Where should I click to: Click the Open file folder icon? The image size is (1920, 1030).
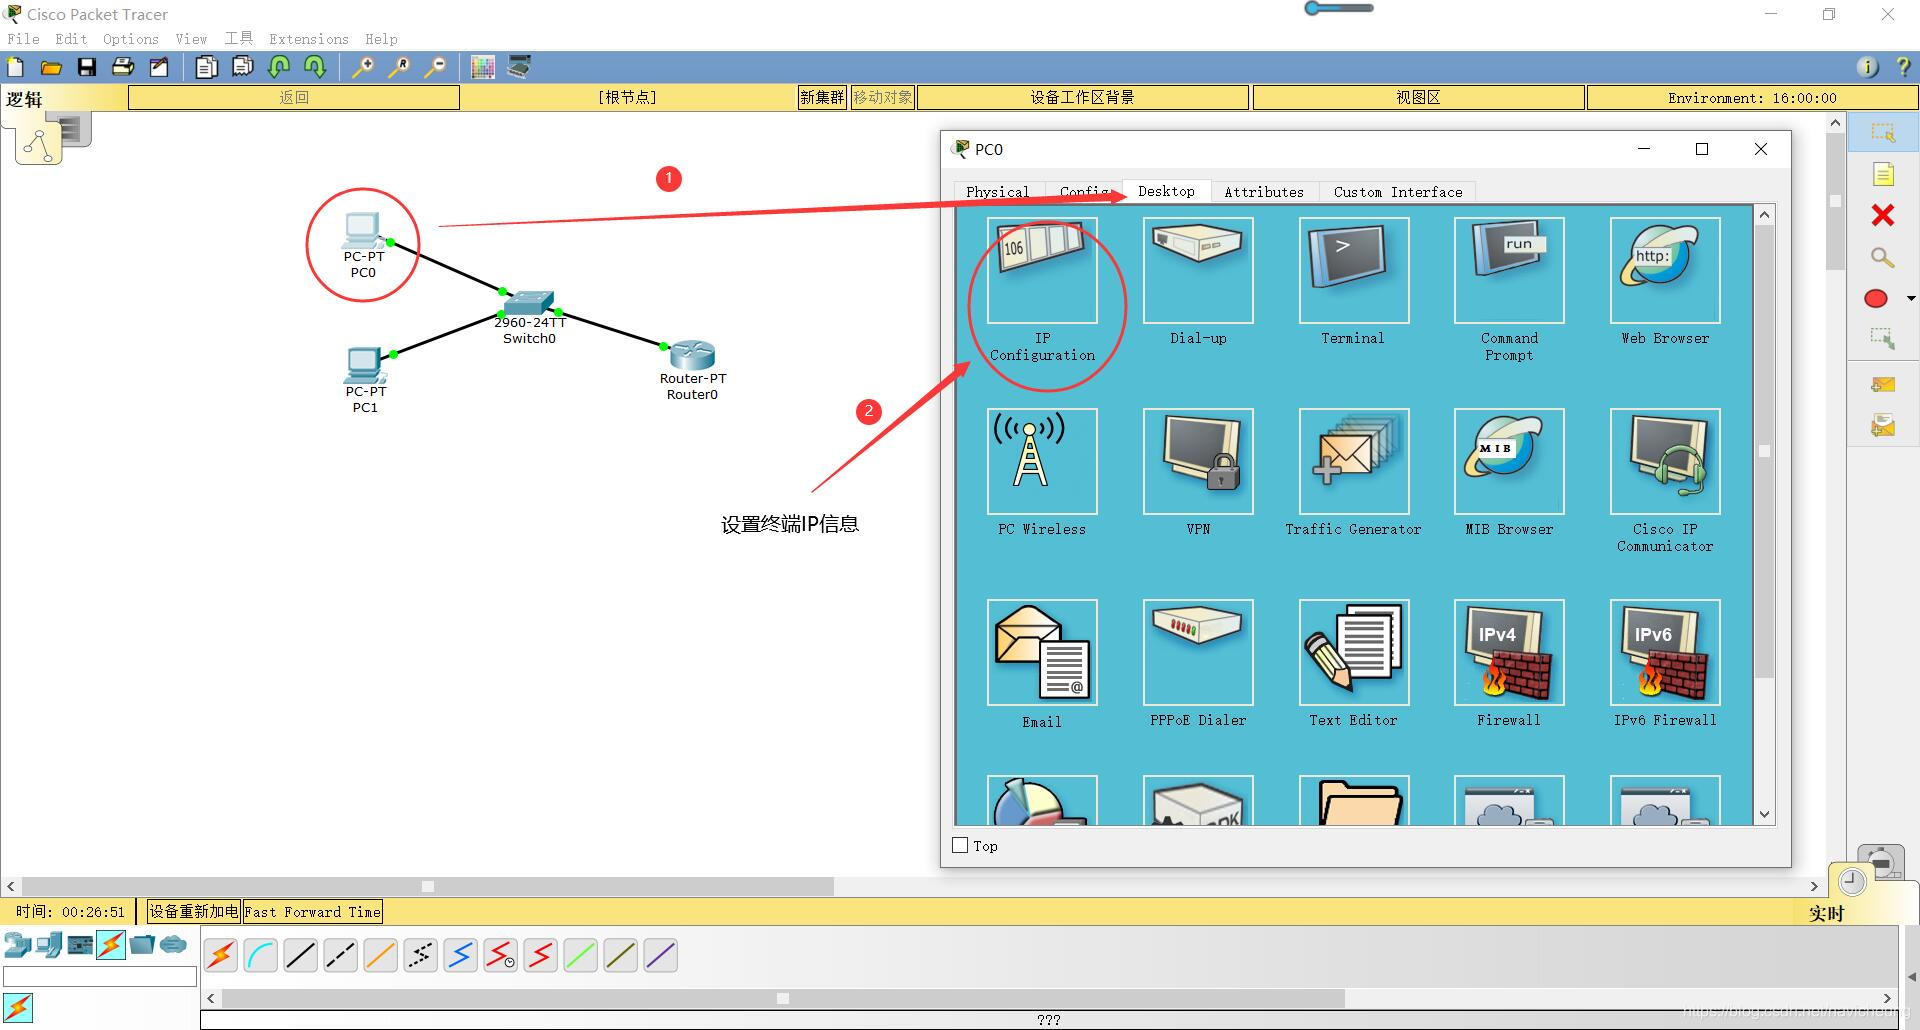pyautogui.click(x=51, y=67)
